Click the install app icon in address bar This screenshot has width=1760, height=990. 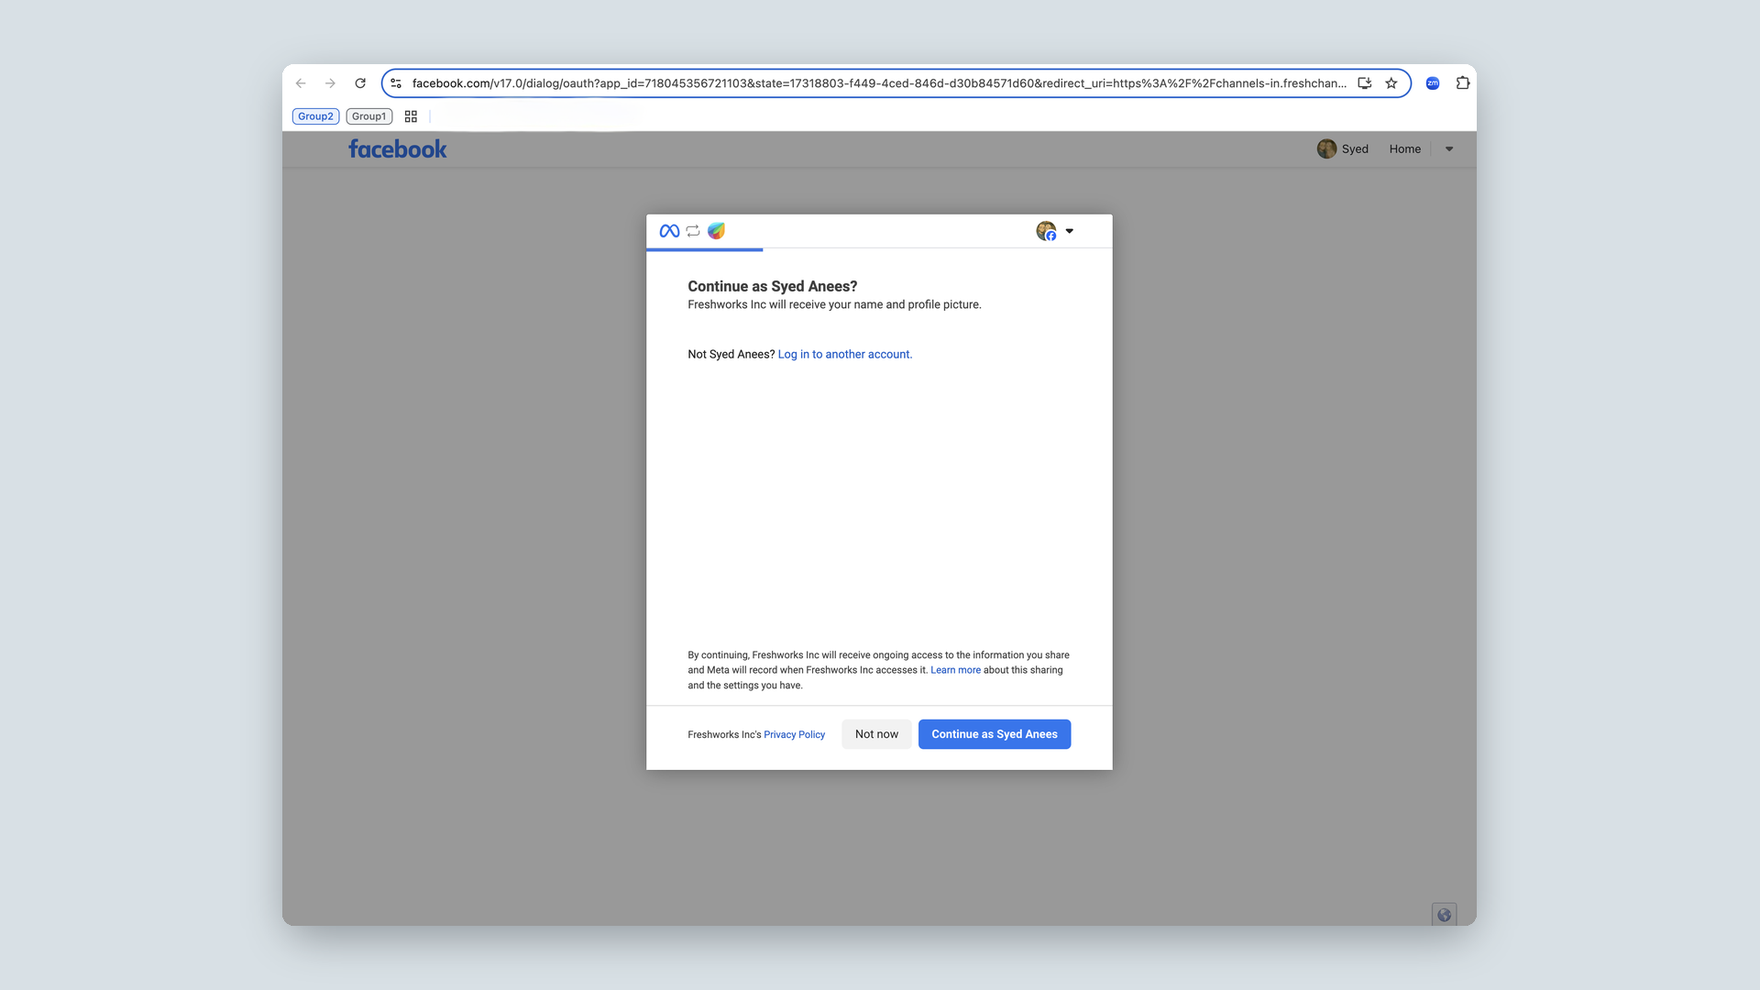pos(1364,83)
